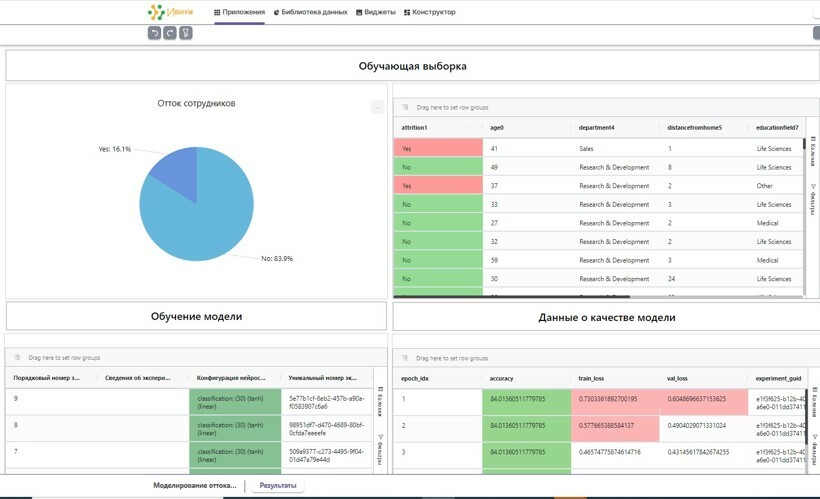Select the Результаты tab at bottom

(x=277, y=485)
